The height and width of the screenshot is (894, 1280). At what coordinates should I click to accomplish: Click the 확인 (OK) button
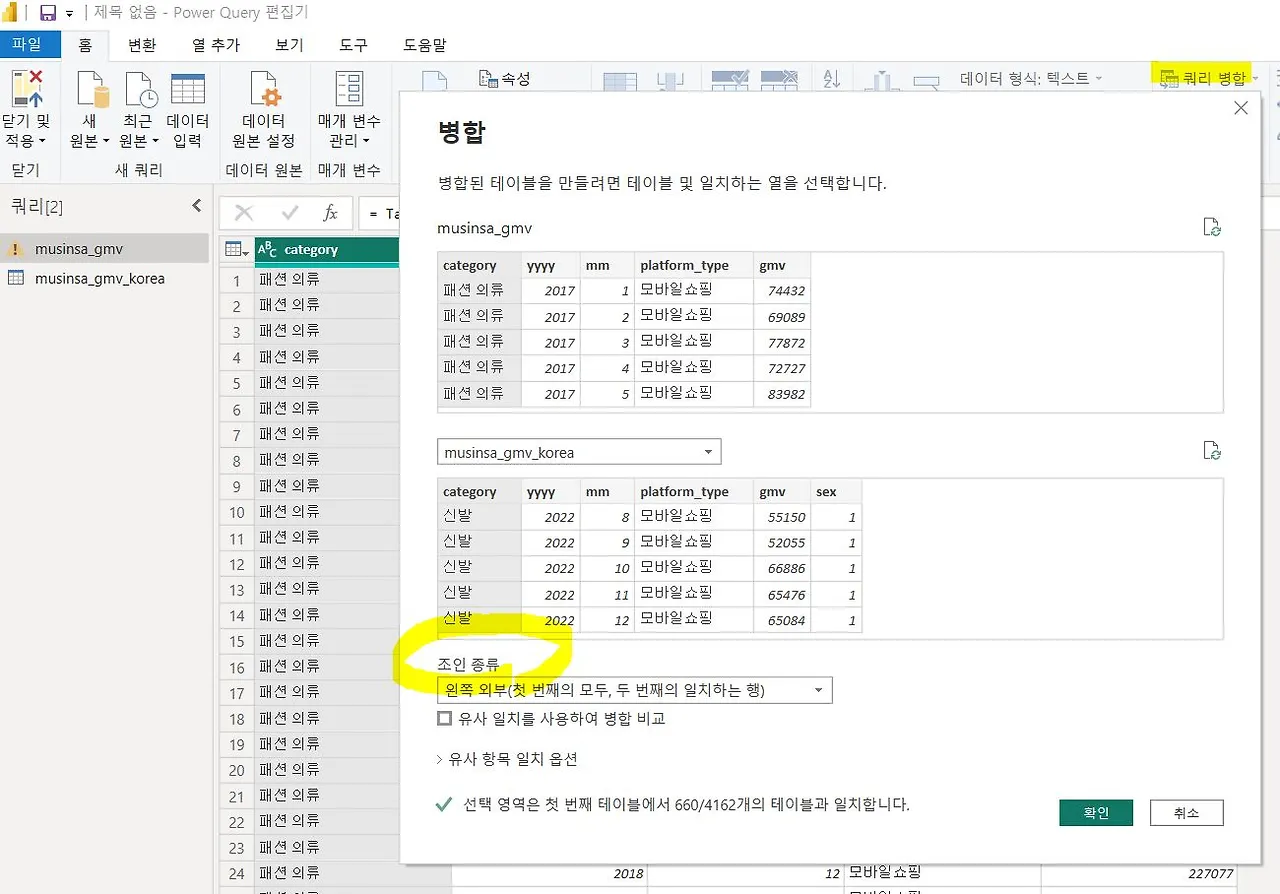tap(1096, 812)
